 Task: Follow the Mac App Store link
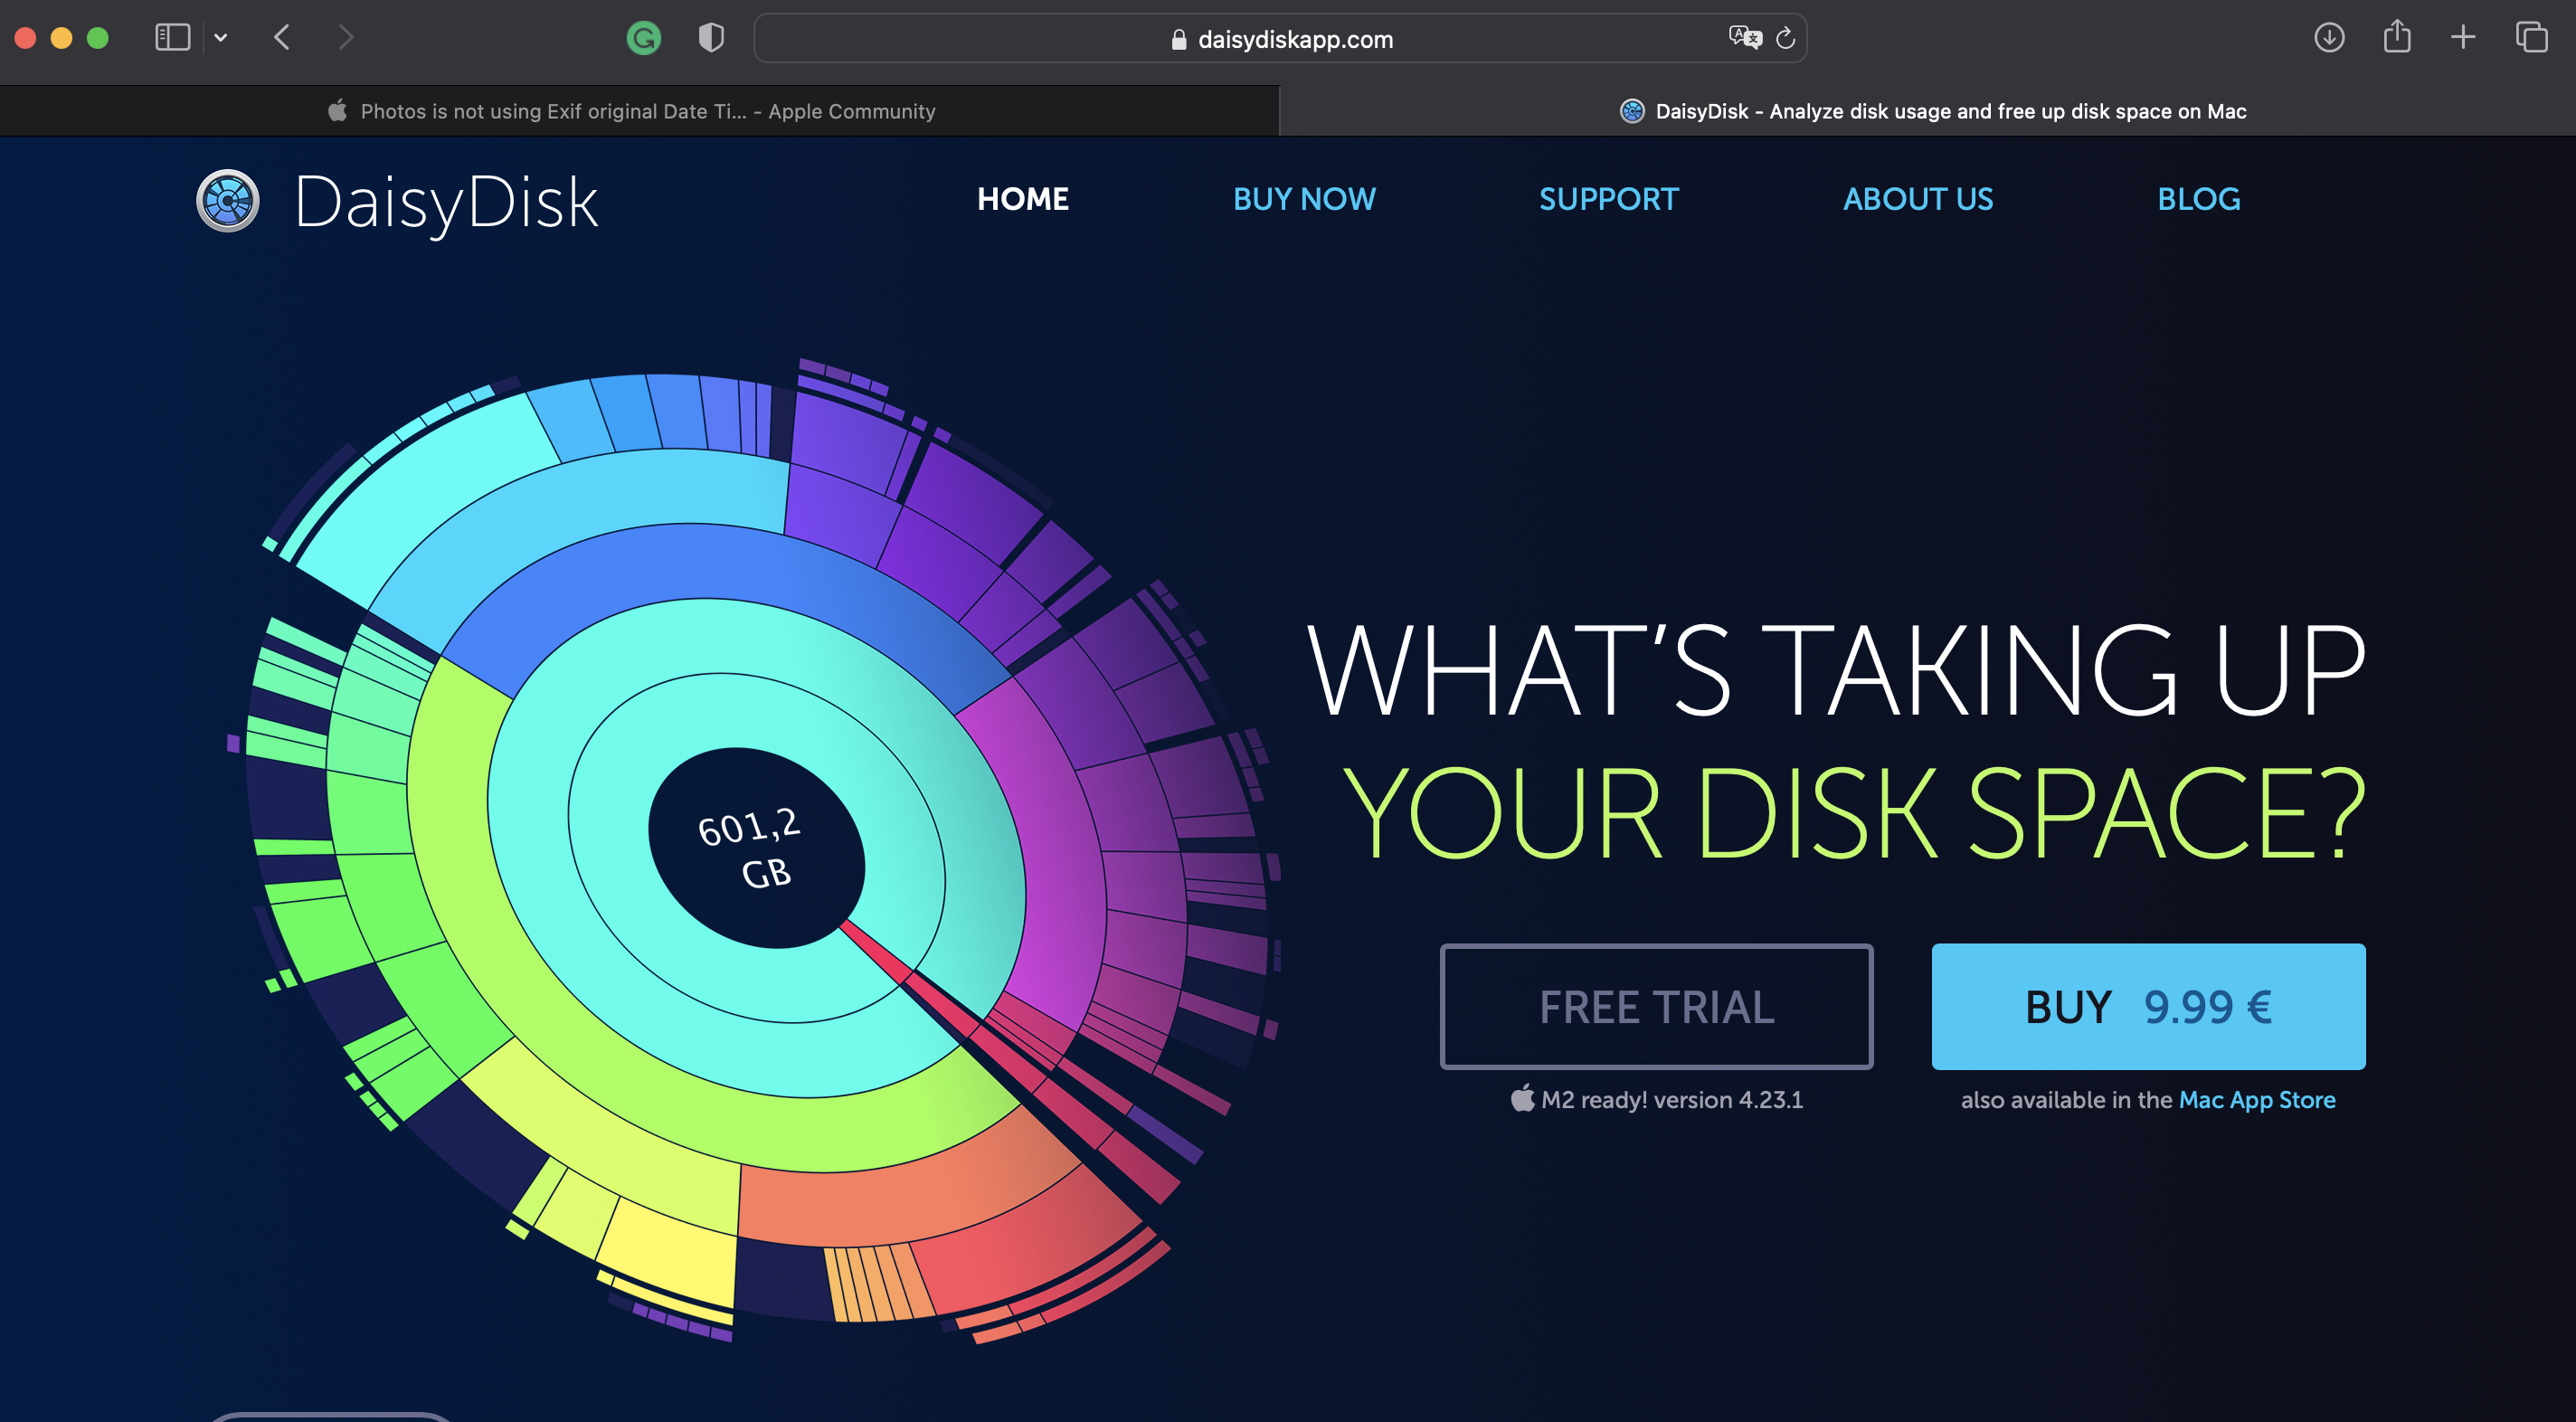pos(2256,1100)
